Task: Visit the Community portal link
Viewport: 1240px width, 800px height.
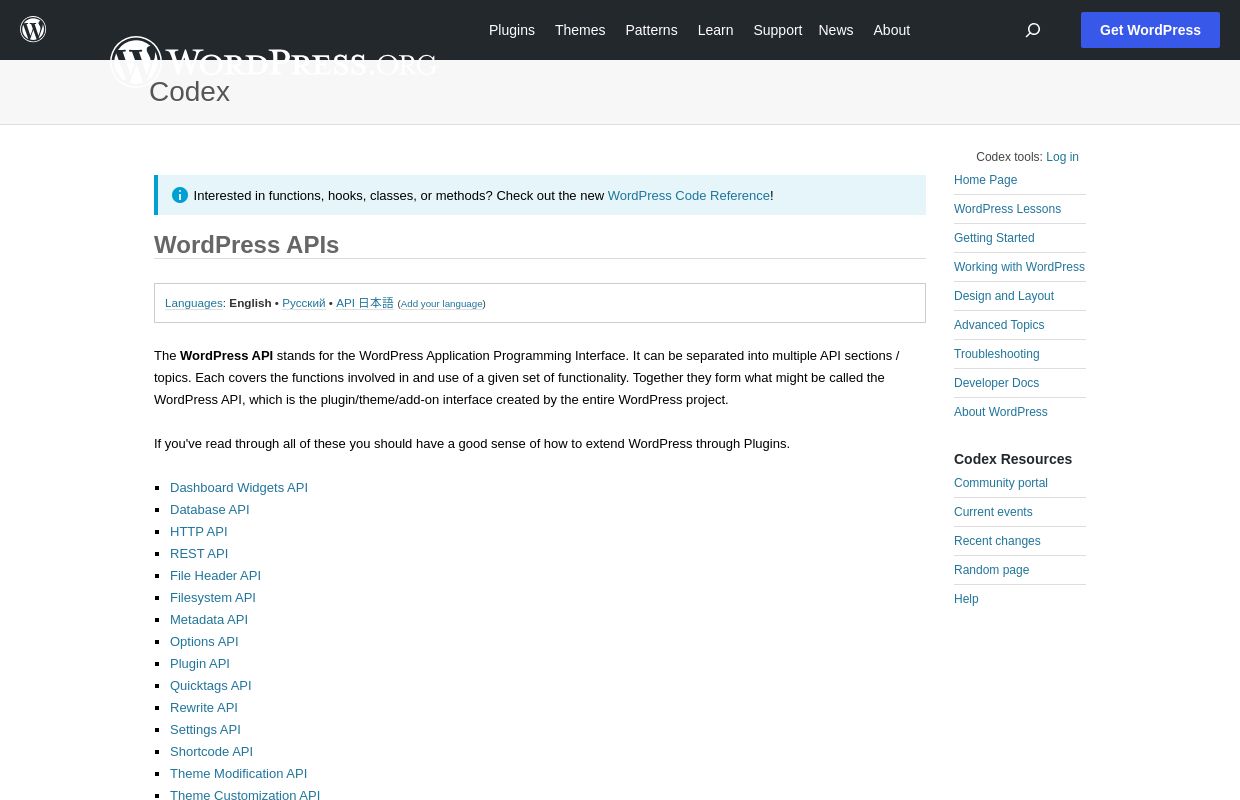Action: (x=1001, y=483)
